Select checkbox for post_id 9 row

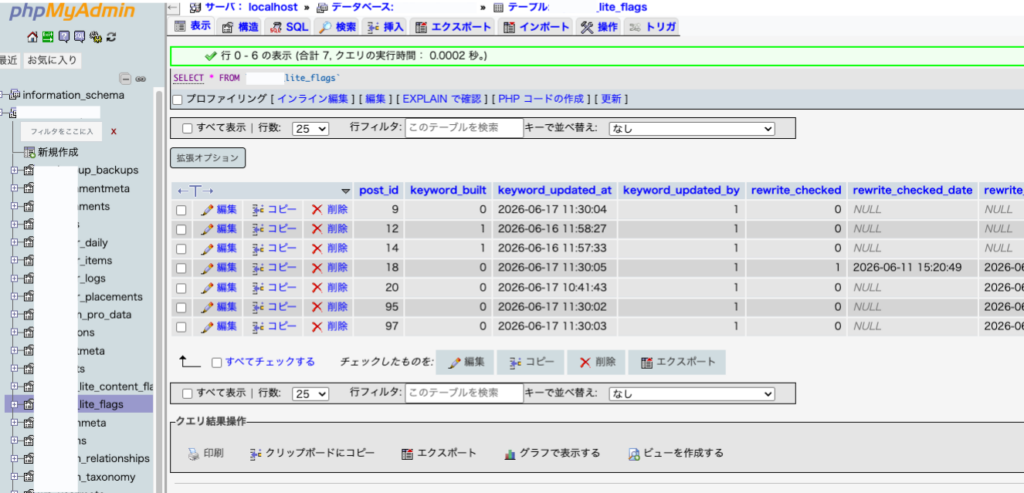(182, 210)
